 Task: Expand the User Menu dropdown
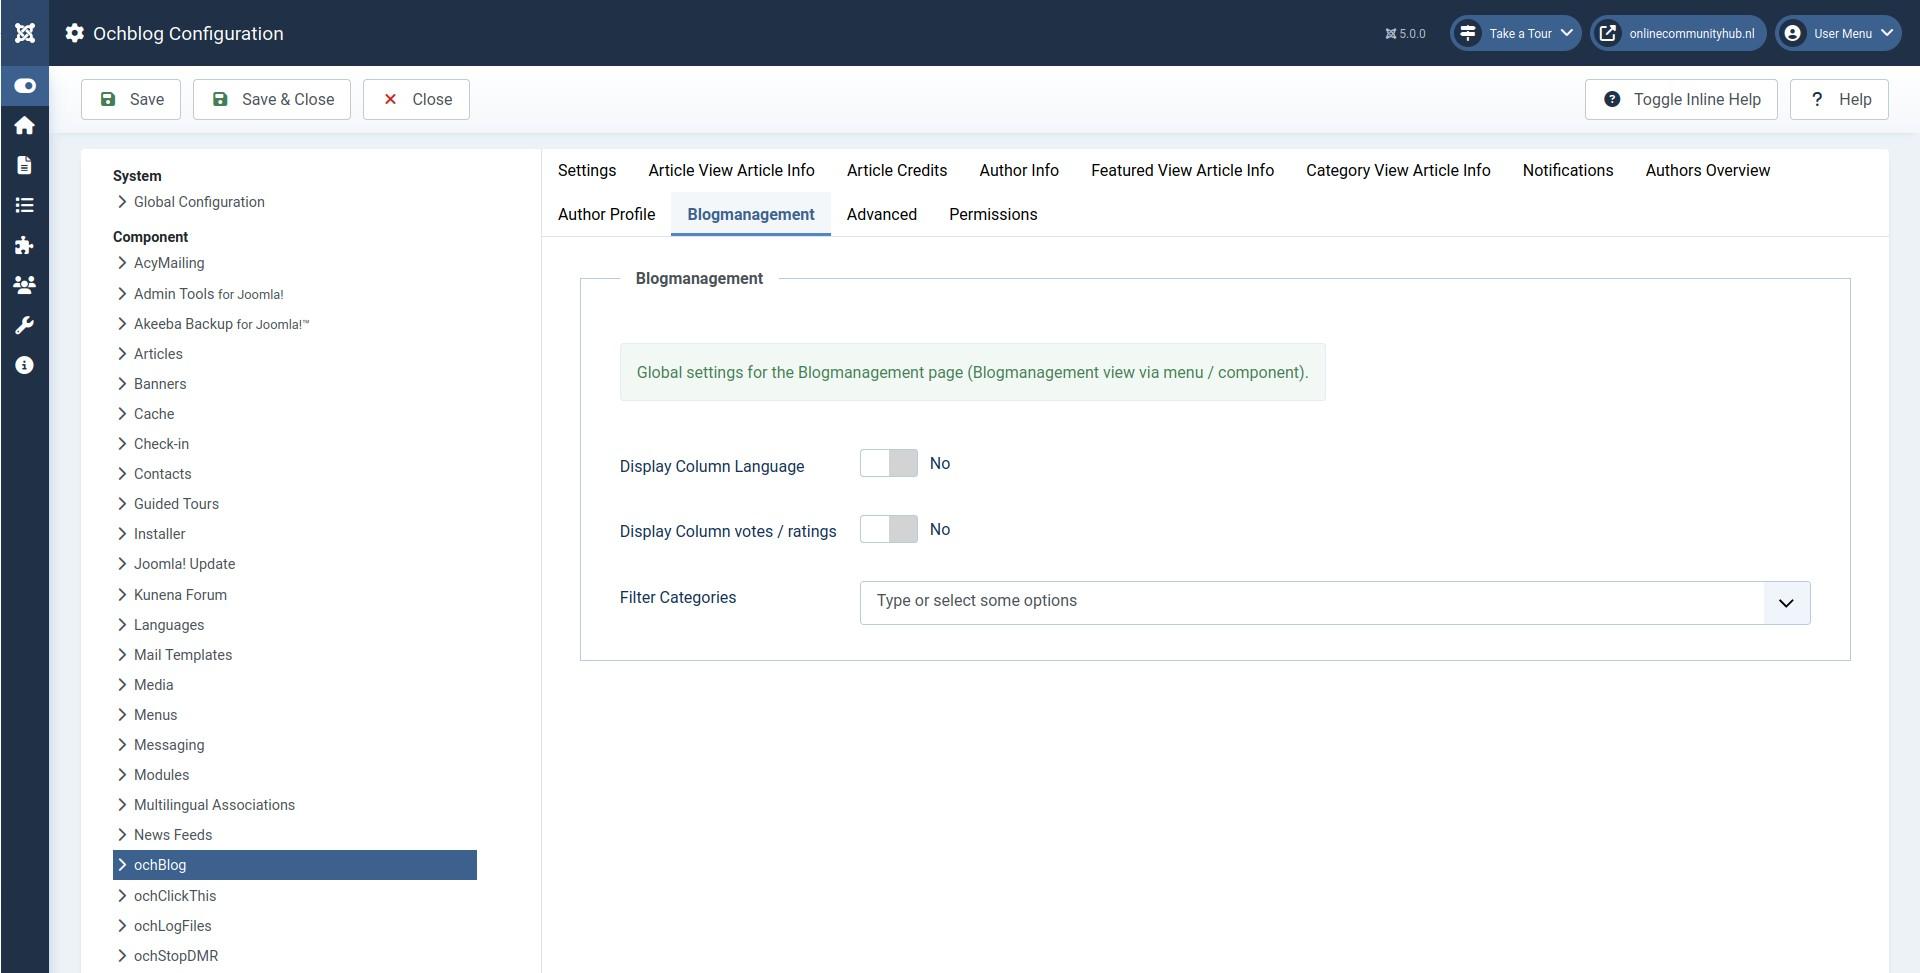coord(1838,33)
